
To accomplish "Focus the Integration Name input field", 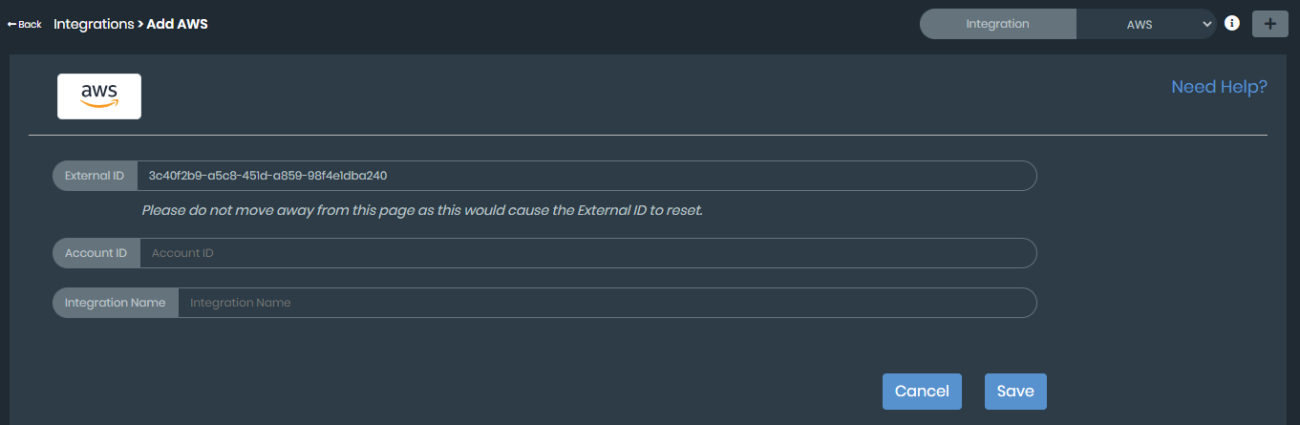I will [606, 302].
